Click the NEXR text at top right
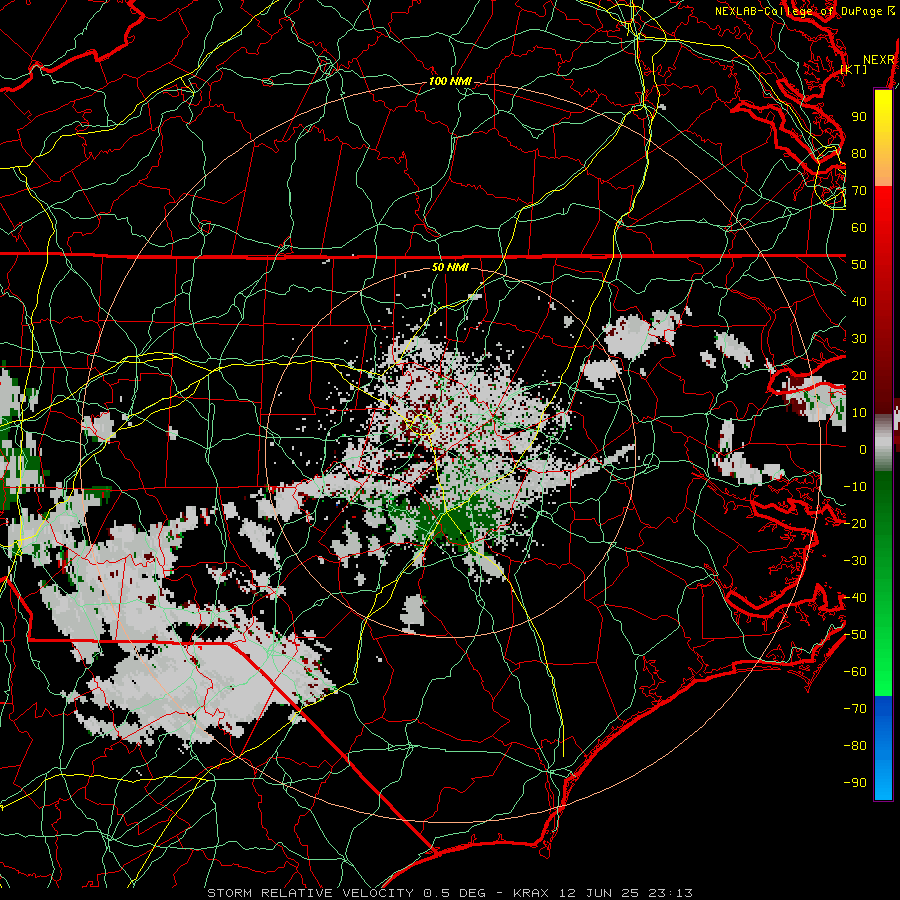This screenshot has height=900, width=900. click(879, 60)
